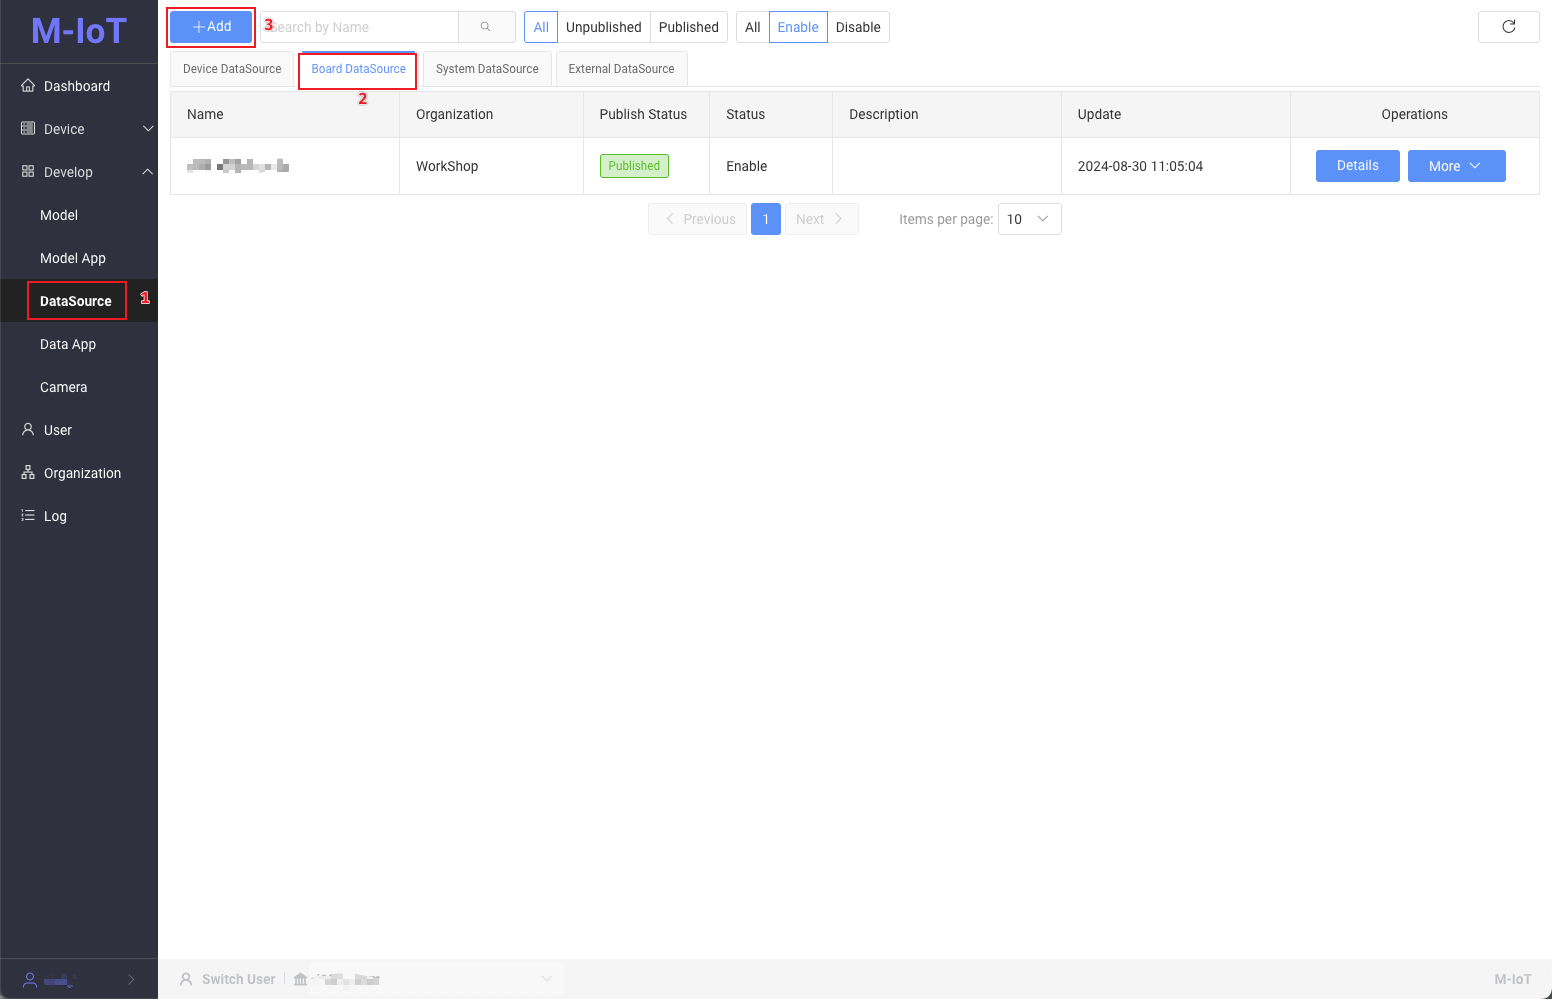
Task: Click the Organization tree icon
Action: [x=28, y=473]
